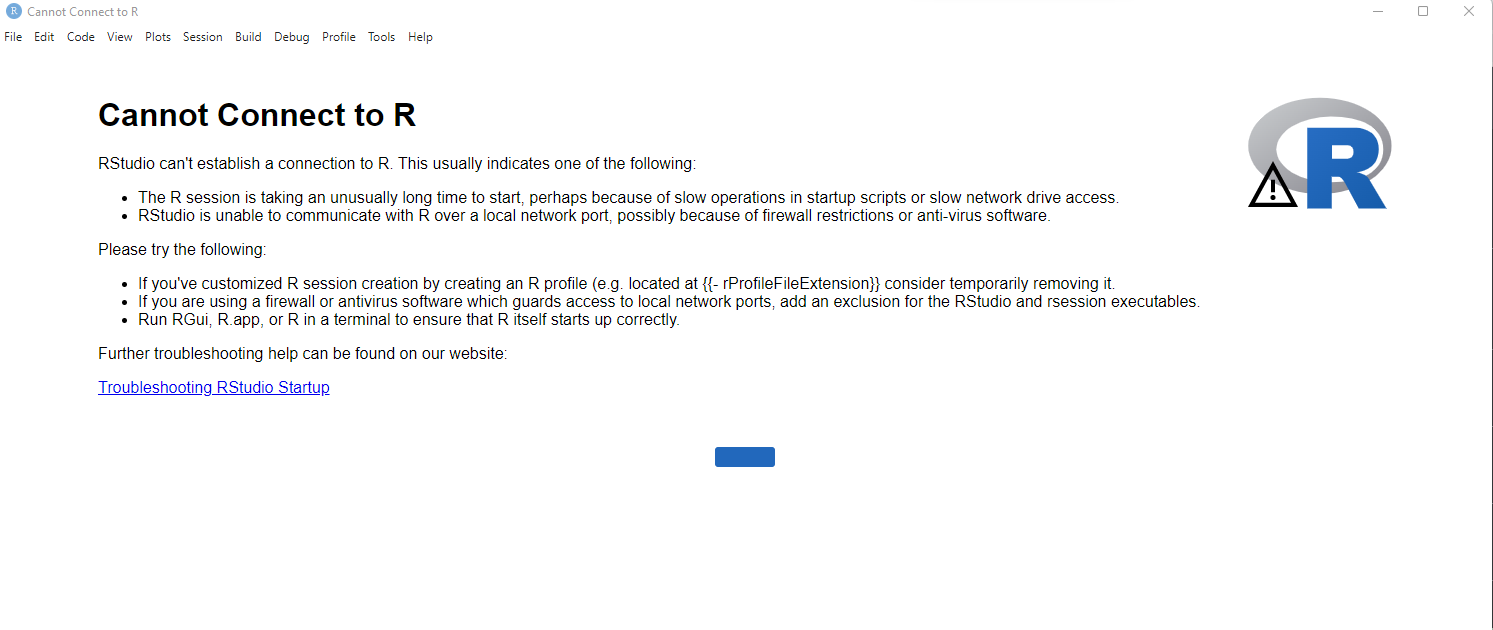This screenshot has width=1493, height=630.
Task: Open the Edit menu
Action: click(44, 36)
